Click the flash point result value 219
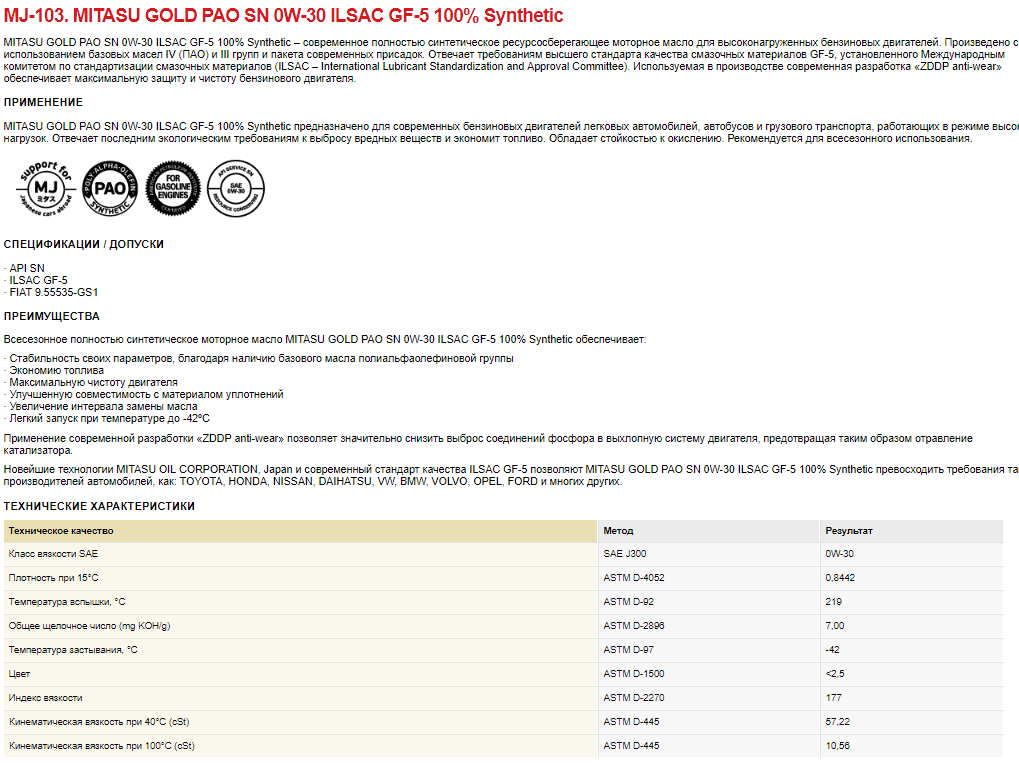The height and width of the screenshot is (767, 1019). [833, 602]
